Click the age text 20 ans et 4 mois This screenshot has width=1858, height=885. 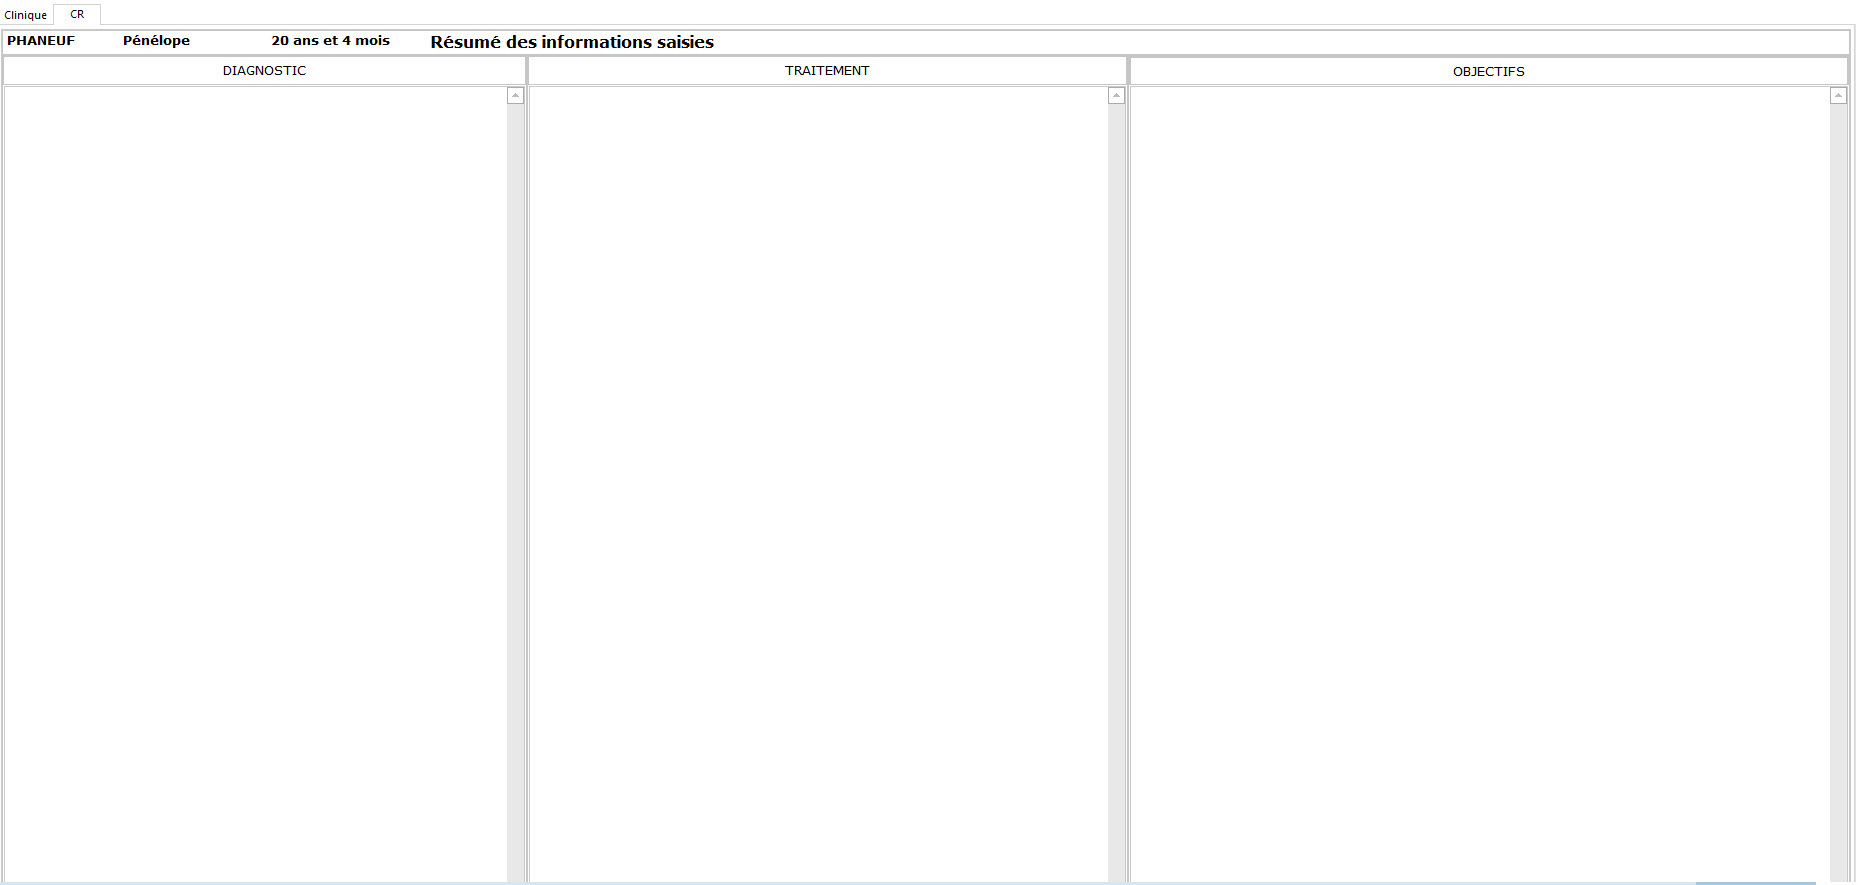(x=331, y=41)
